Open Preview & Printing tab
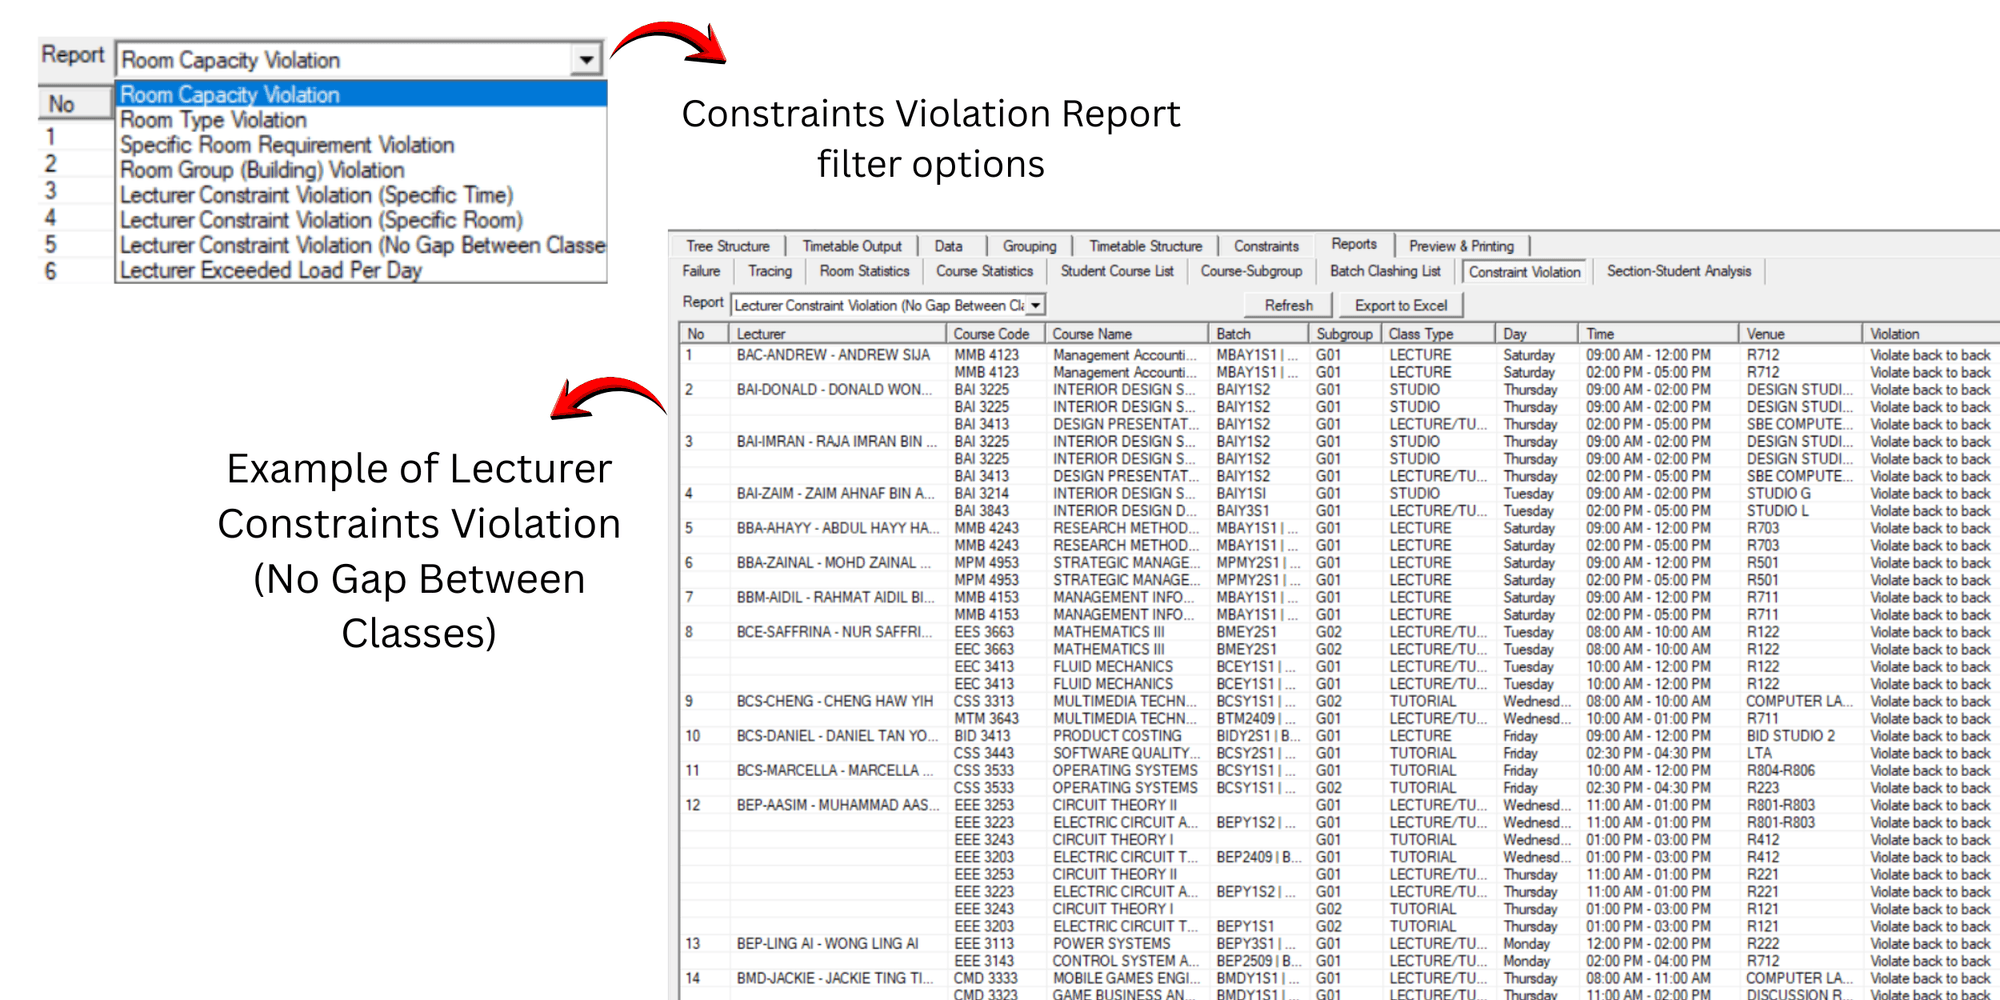The width and height of the screenshot is (2000, 1000). 1461,246
